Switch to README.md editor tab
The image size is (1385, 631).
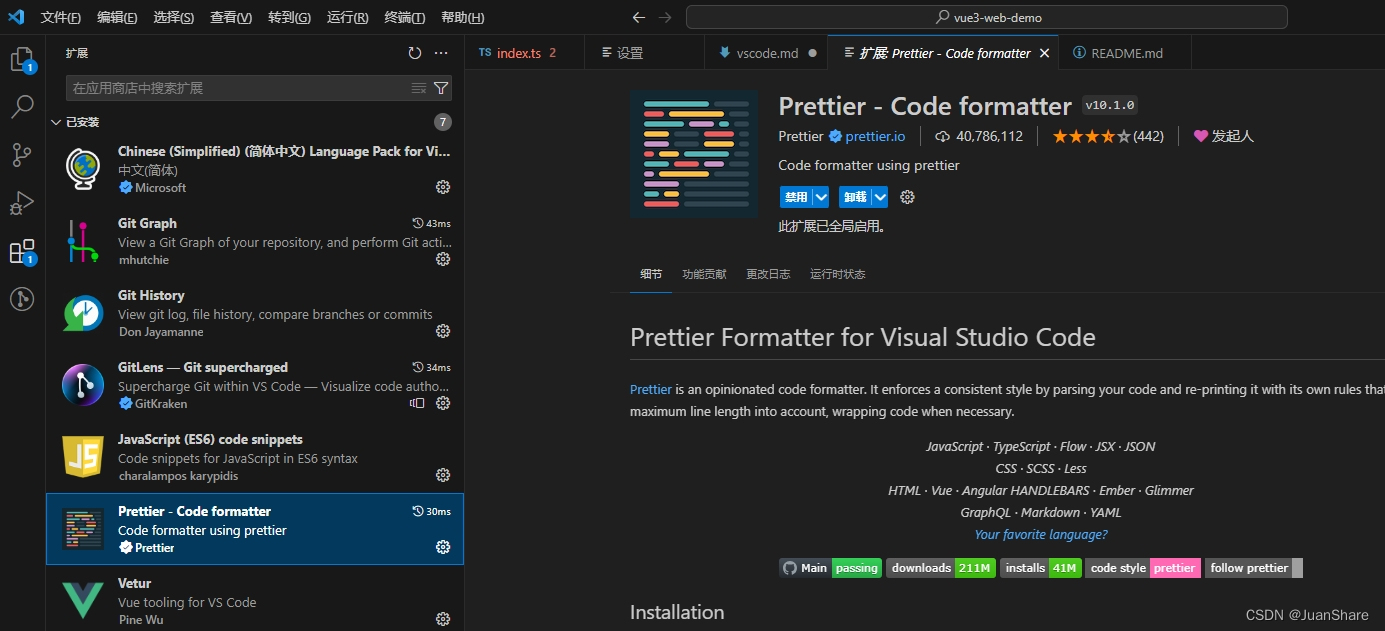coord(1127,53)
